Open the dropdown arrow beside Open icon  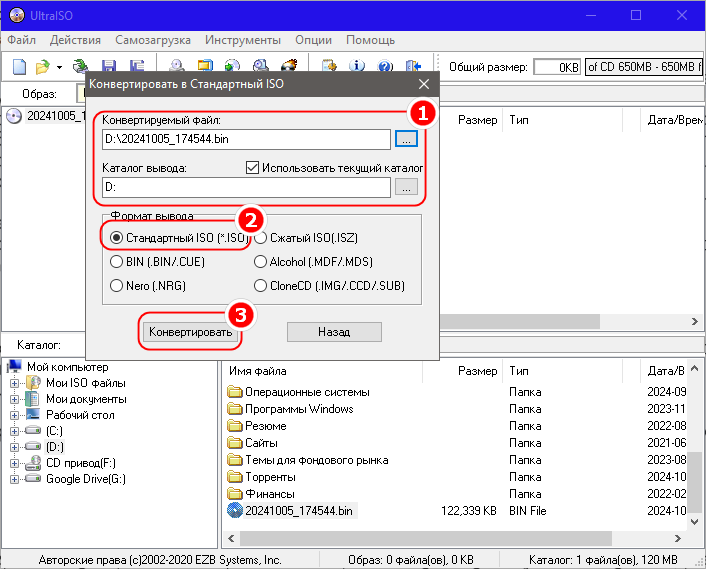click(x=59, y=68)
